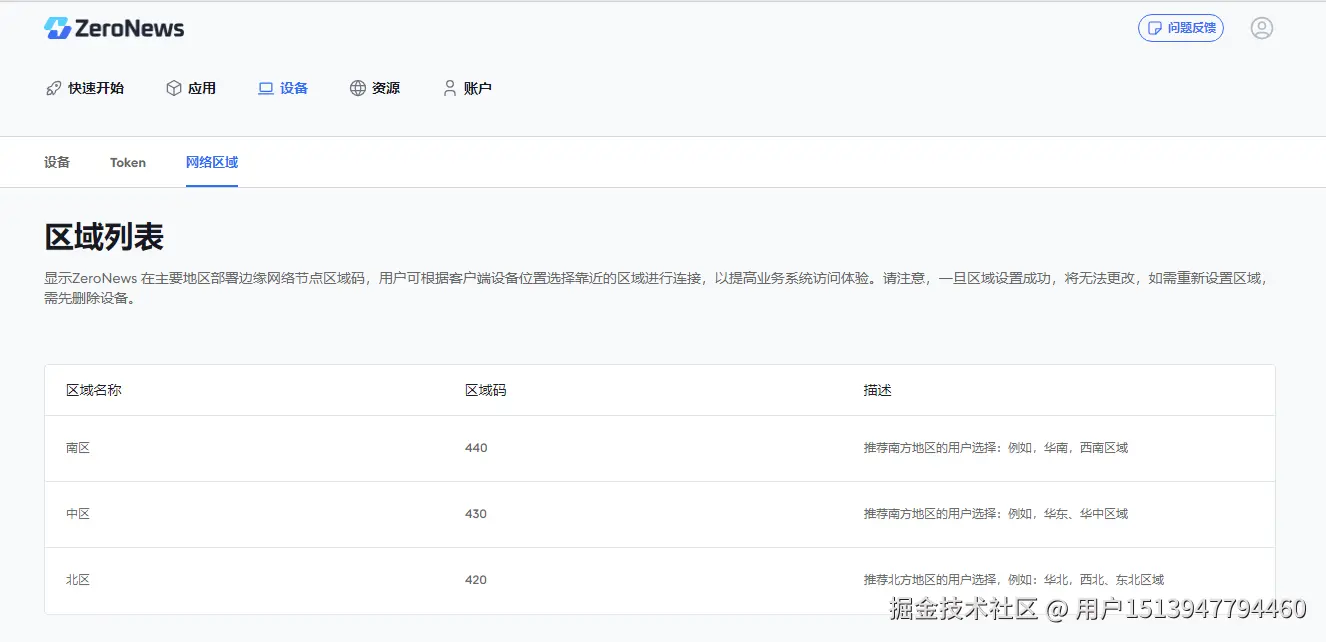Click the cube icon beside 应用
1326x642 pixels.
(174, 88)
